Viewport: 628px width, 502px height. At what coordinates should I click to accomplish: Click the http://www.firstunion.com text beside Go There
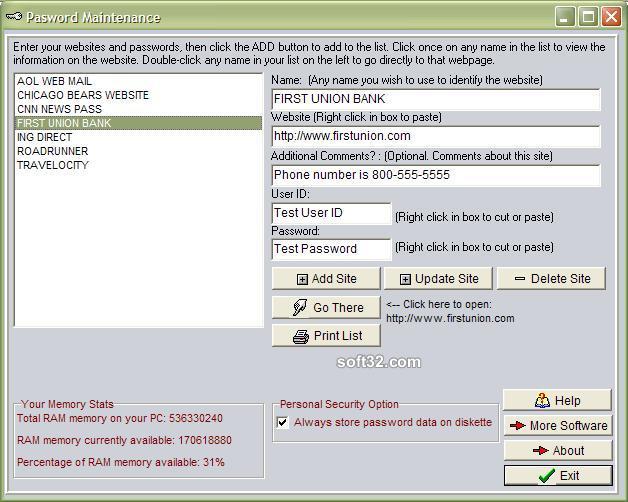(x=450, y=319)
